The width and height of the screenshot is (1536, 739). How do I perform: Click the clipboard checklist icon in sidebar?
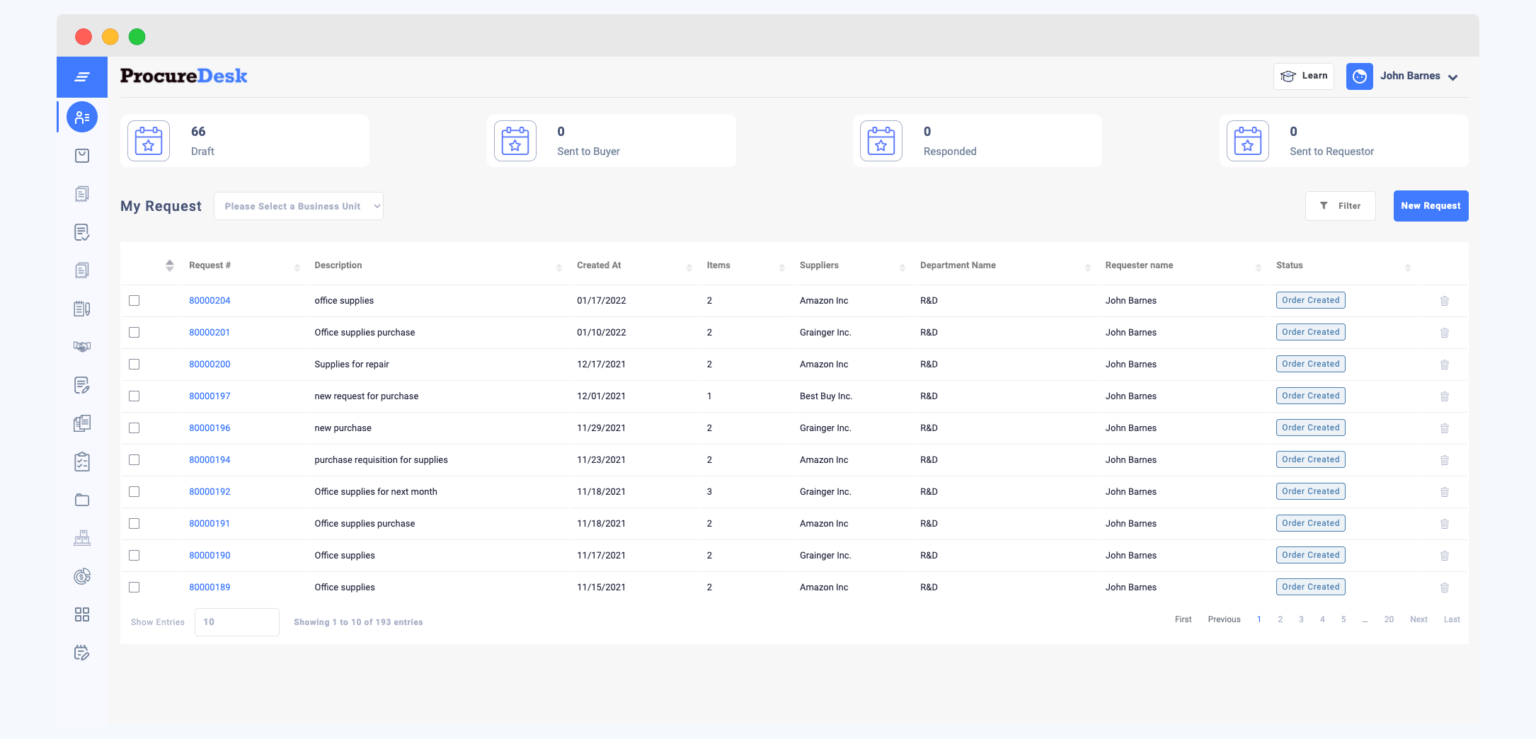pyautogui.click(x=82, y=462)
